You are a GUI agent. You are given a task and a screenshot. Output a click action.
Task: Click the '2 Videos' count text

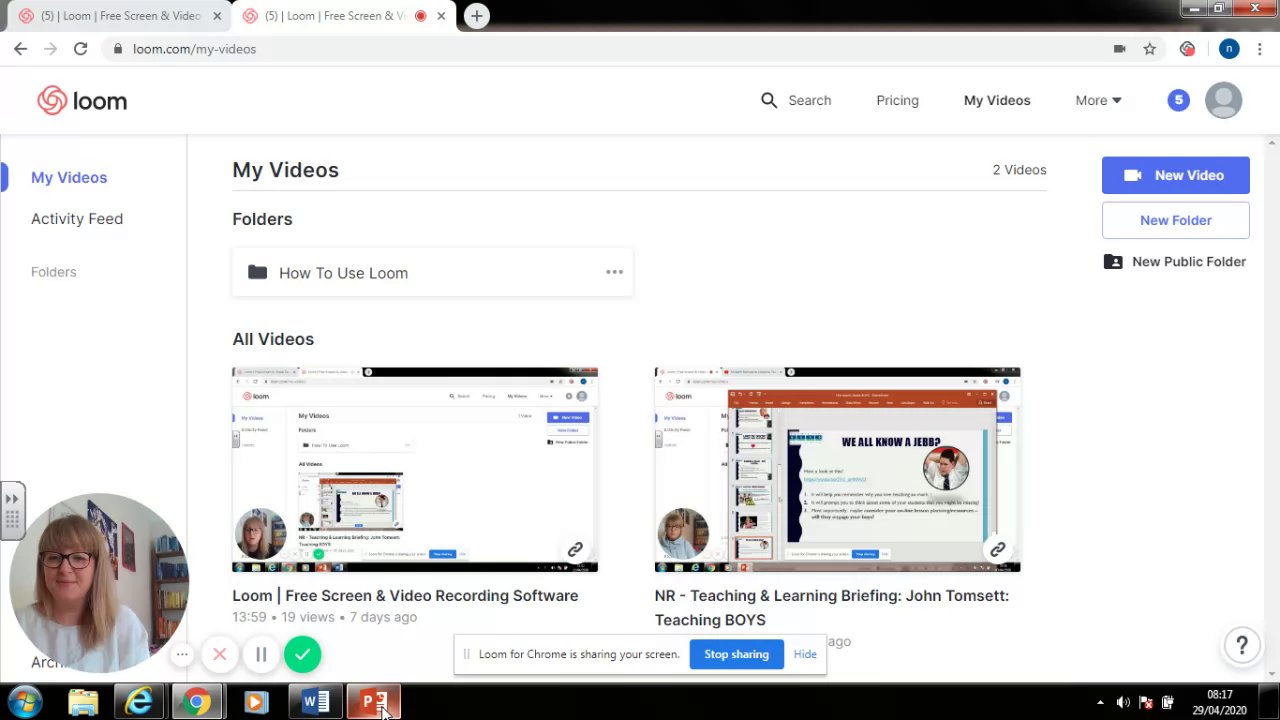[1019, 169]
